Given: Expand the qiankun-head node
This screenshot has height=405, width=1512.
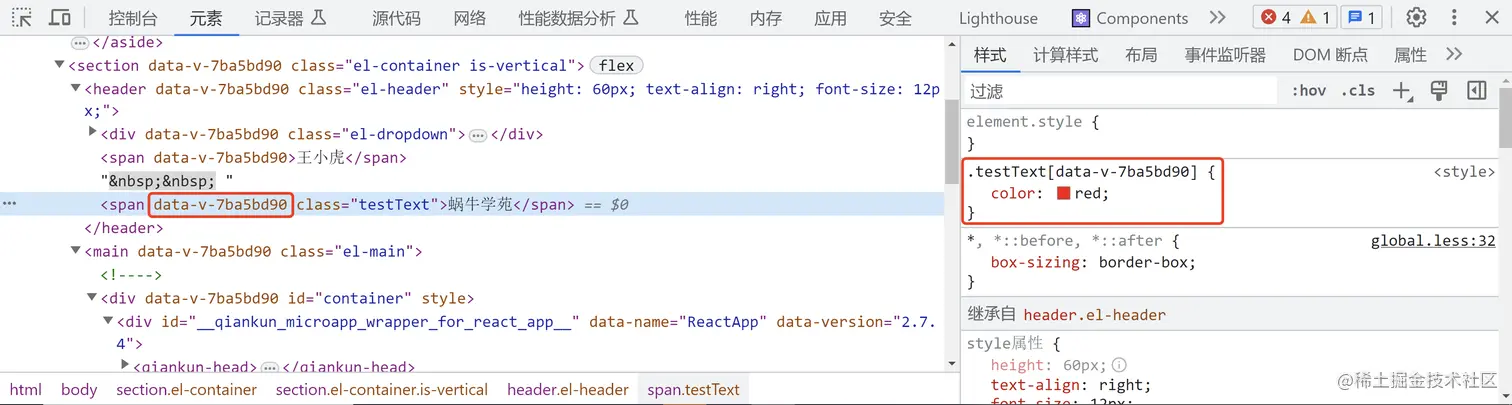Looking at the screenshot, I should click(x=125, y=366).
